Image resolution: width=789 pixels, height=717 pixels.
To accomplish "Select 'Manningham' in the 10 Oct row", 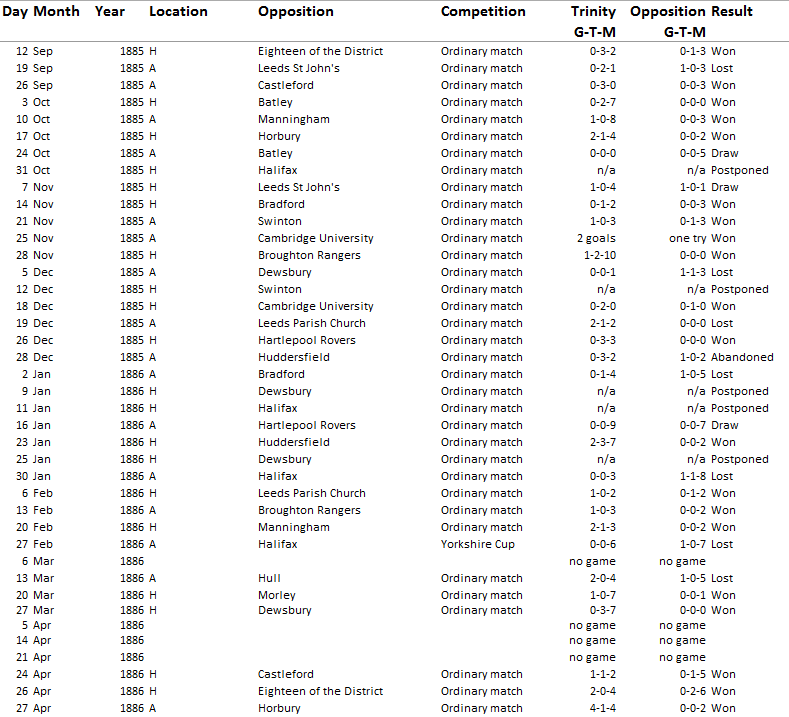I will point(294,119).
